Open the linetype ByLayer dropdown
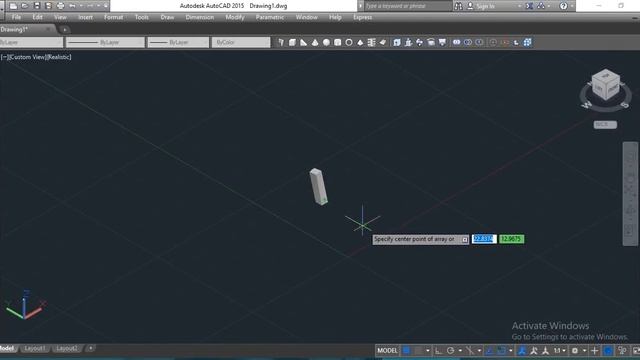 point(105,42)
